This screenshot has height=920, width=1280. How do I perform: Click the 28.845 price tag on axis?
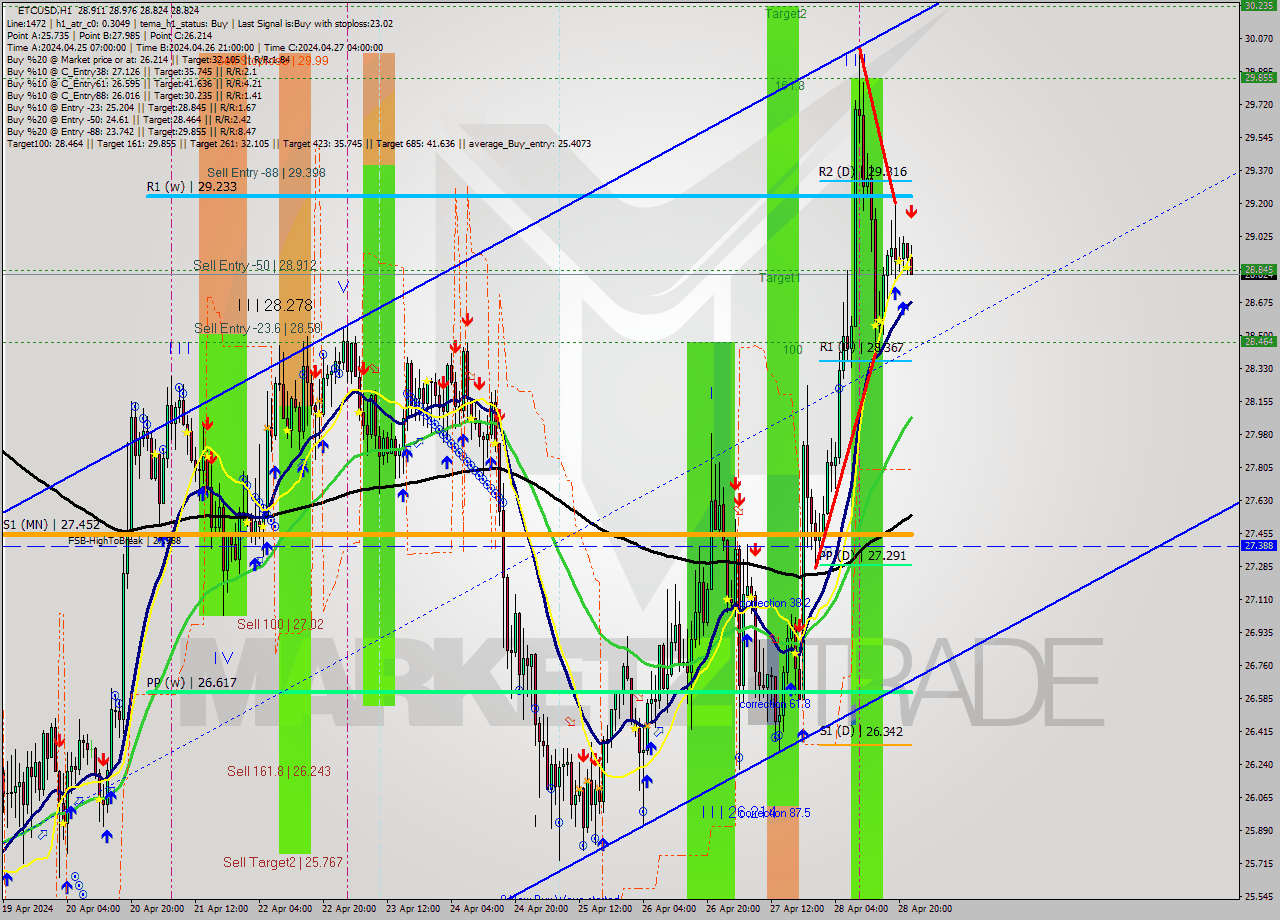coord(1257,269)
